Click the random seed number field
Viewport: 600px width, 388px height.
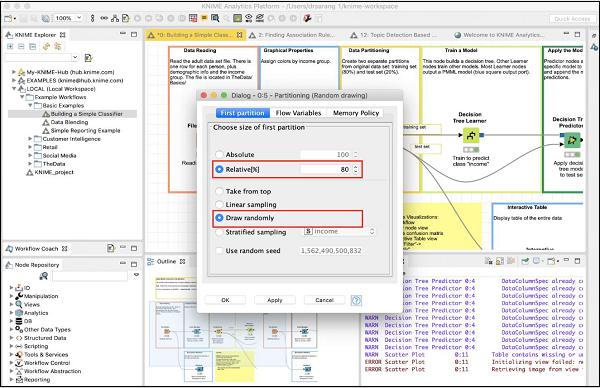click(331, 251)
